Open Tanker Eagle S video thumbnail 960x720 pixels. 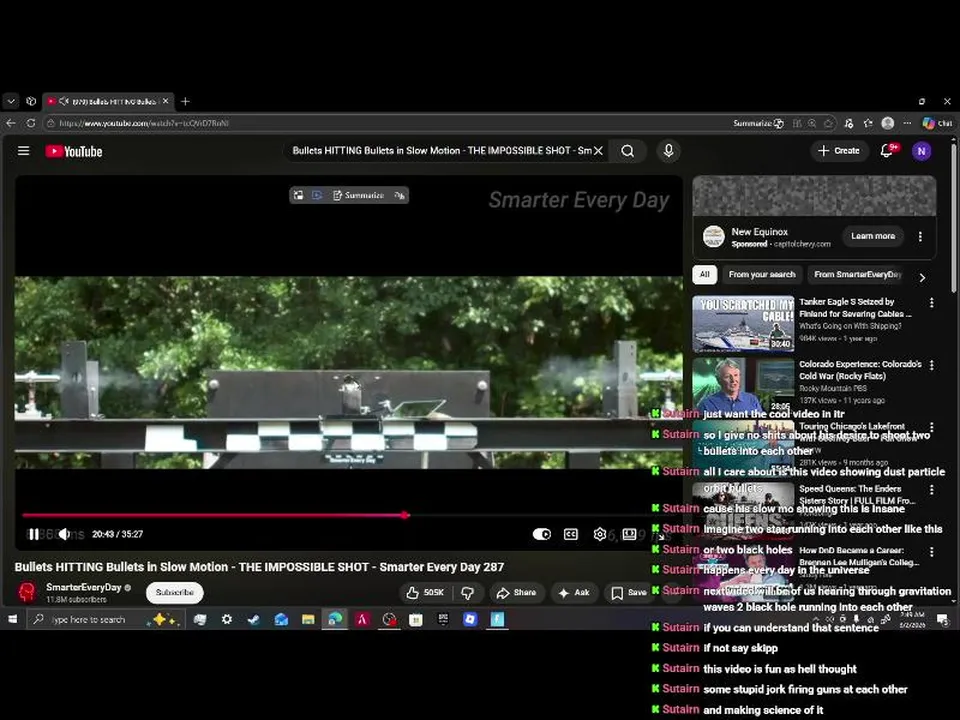pyautogui.click(x=743, y=324)
